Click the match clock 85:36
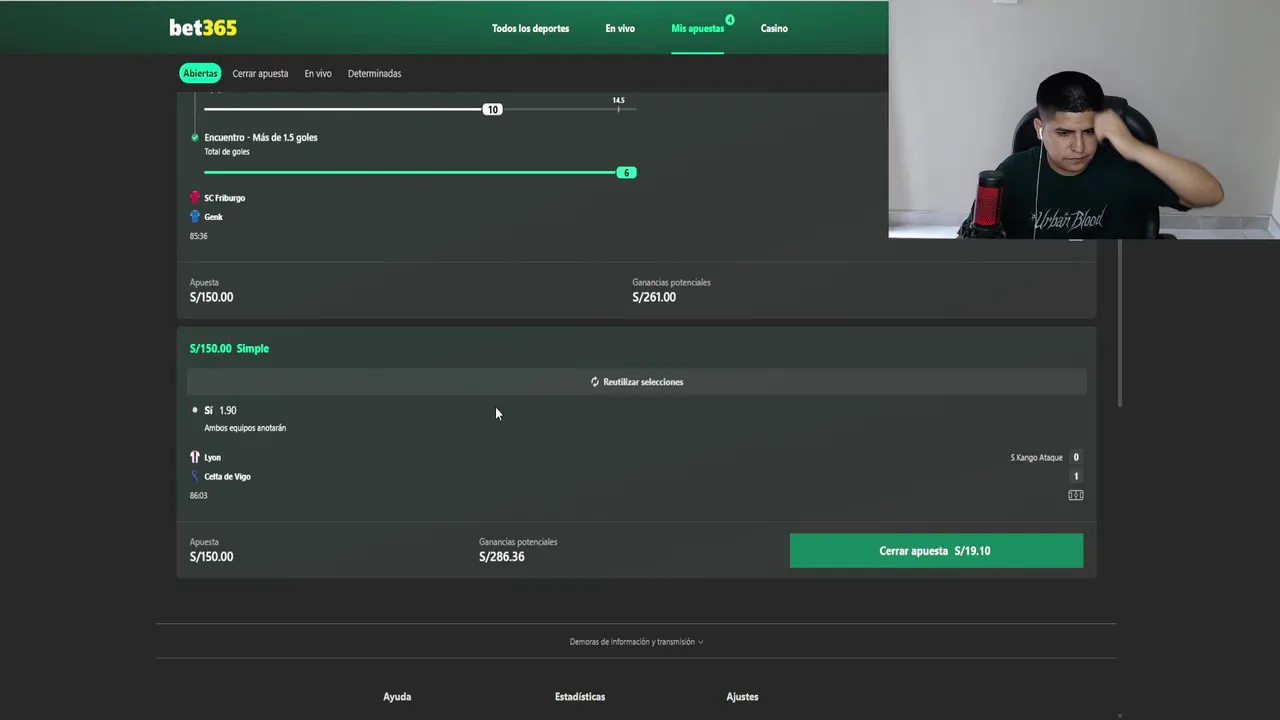 [x=198, y=236]
